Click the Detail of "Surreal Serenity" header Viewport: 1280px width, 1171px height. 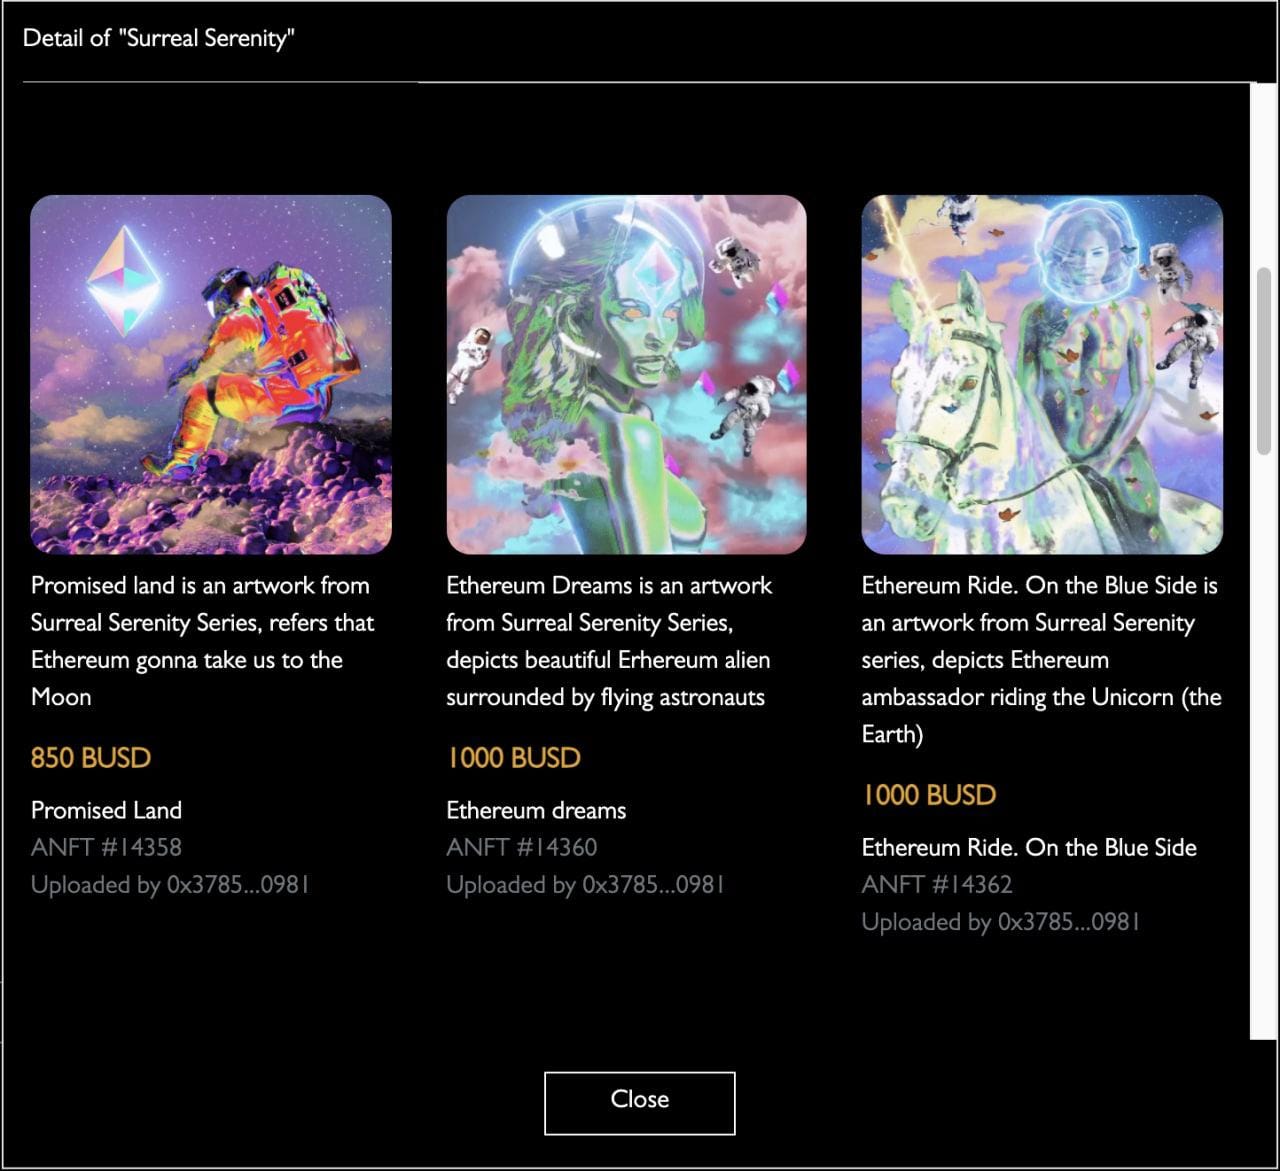tap(159, 38)
